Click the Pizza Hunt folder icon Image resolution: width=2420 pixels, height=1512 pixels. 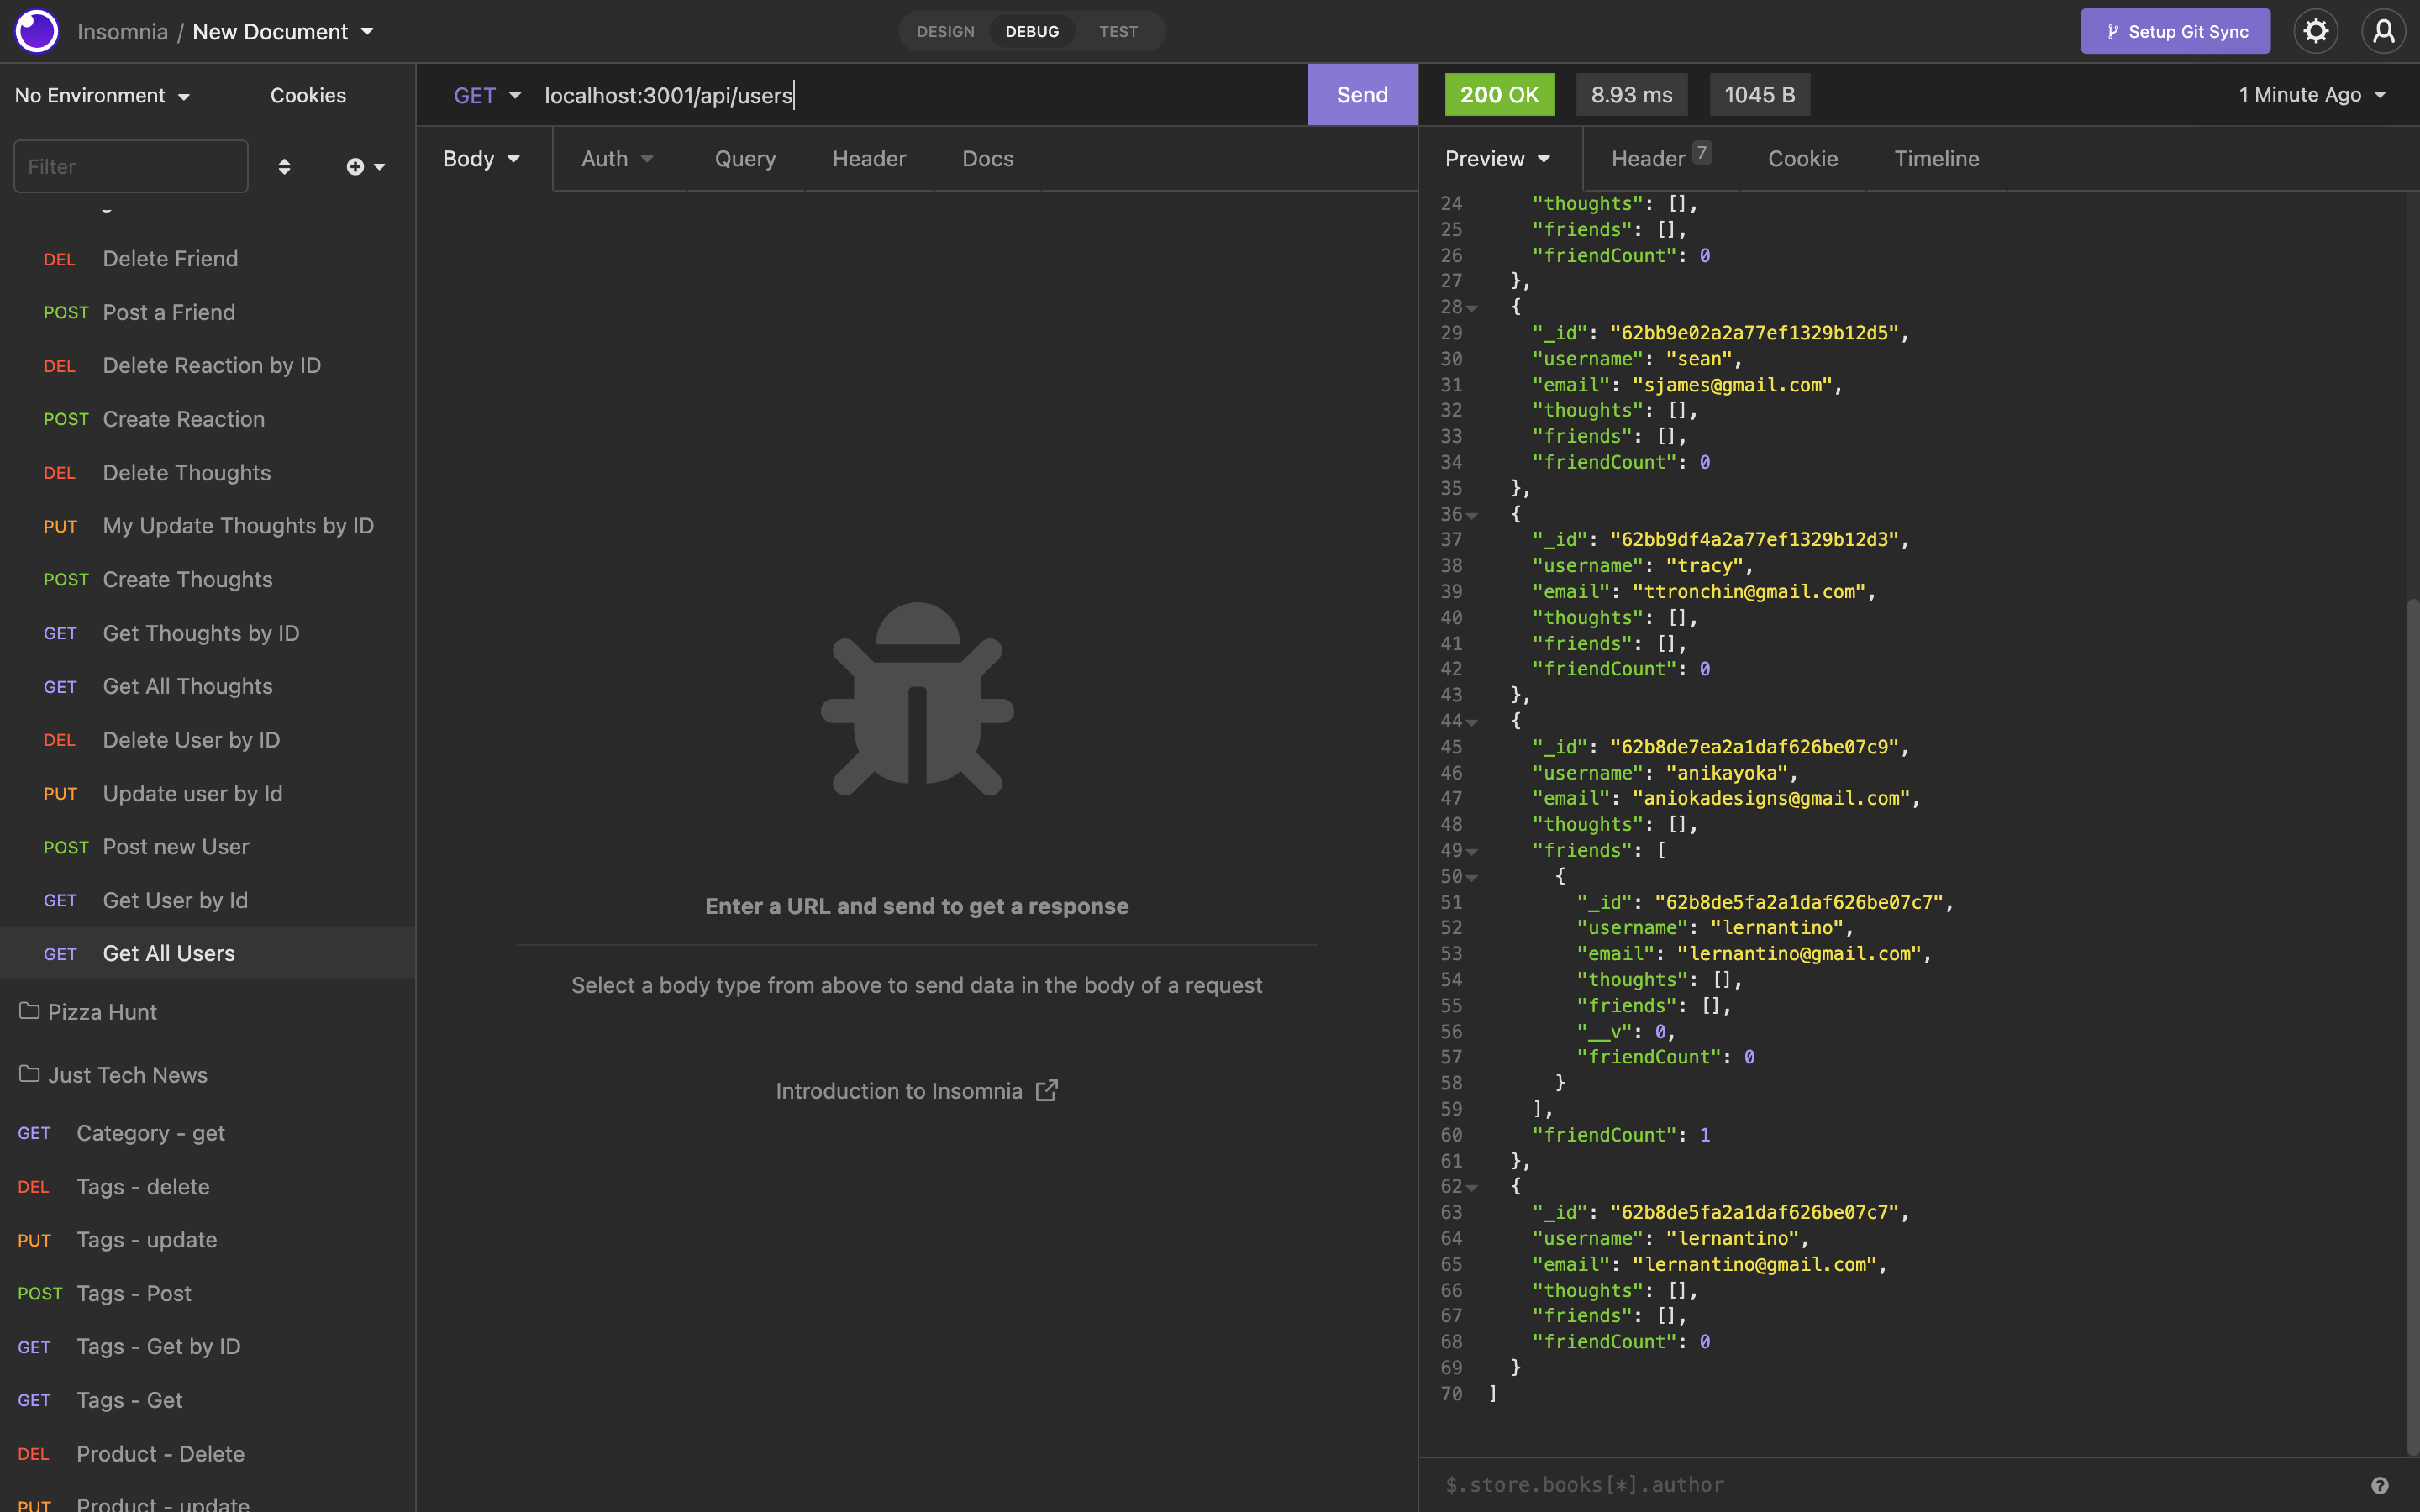click(x=29, y=1011)
